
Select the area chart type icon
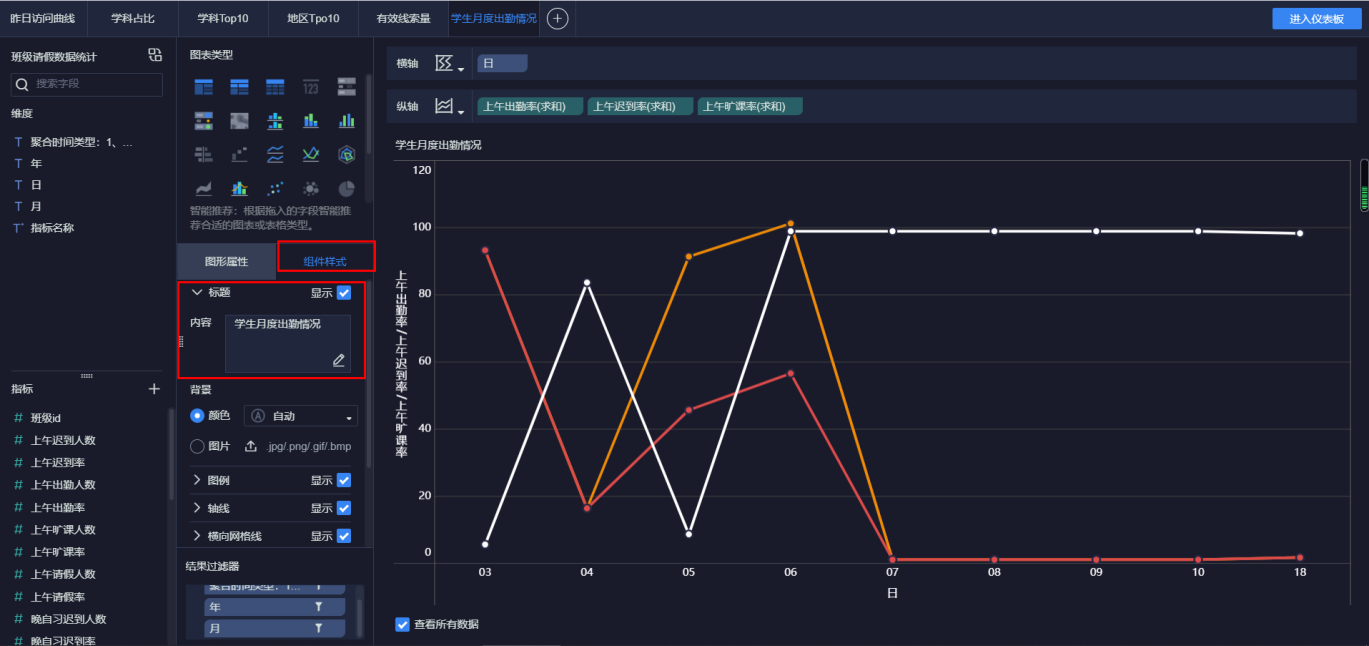(x=203, y=188)
